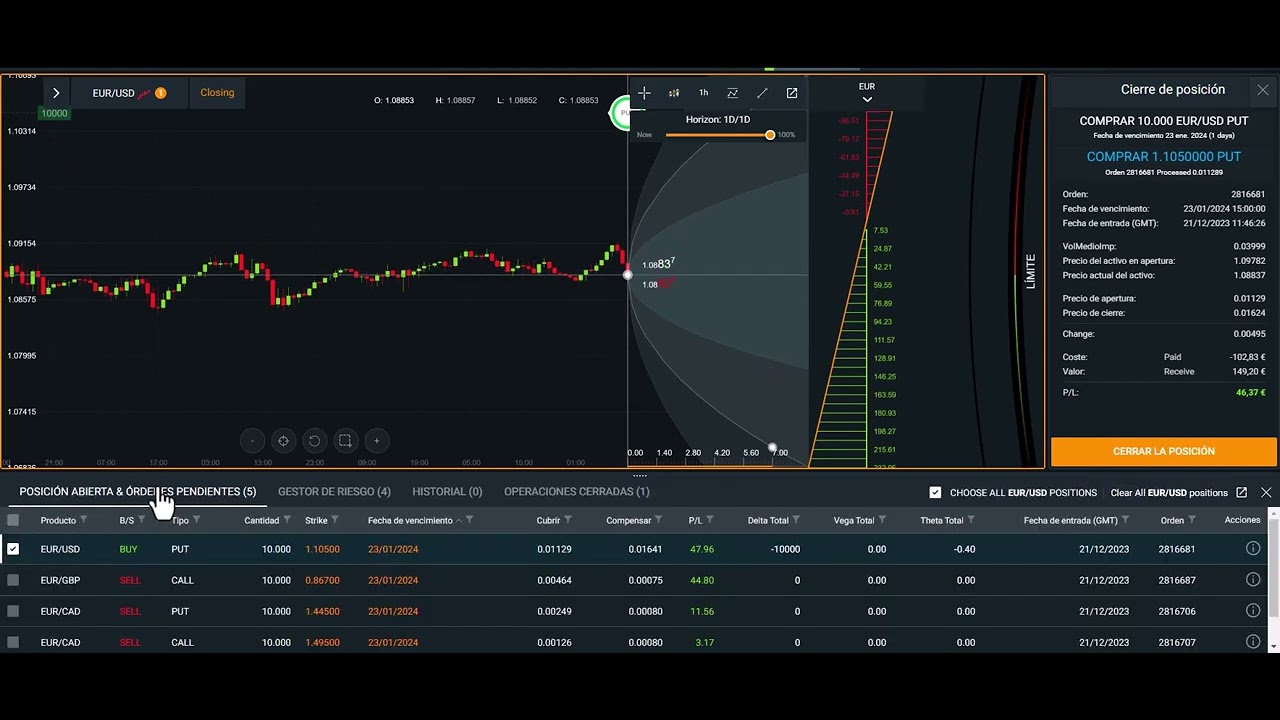Sort by Fecha de vencimiento header
This screenshot has width=1280, height=720.
pos(410,520)
